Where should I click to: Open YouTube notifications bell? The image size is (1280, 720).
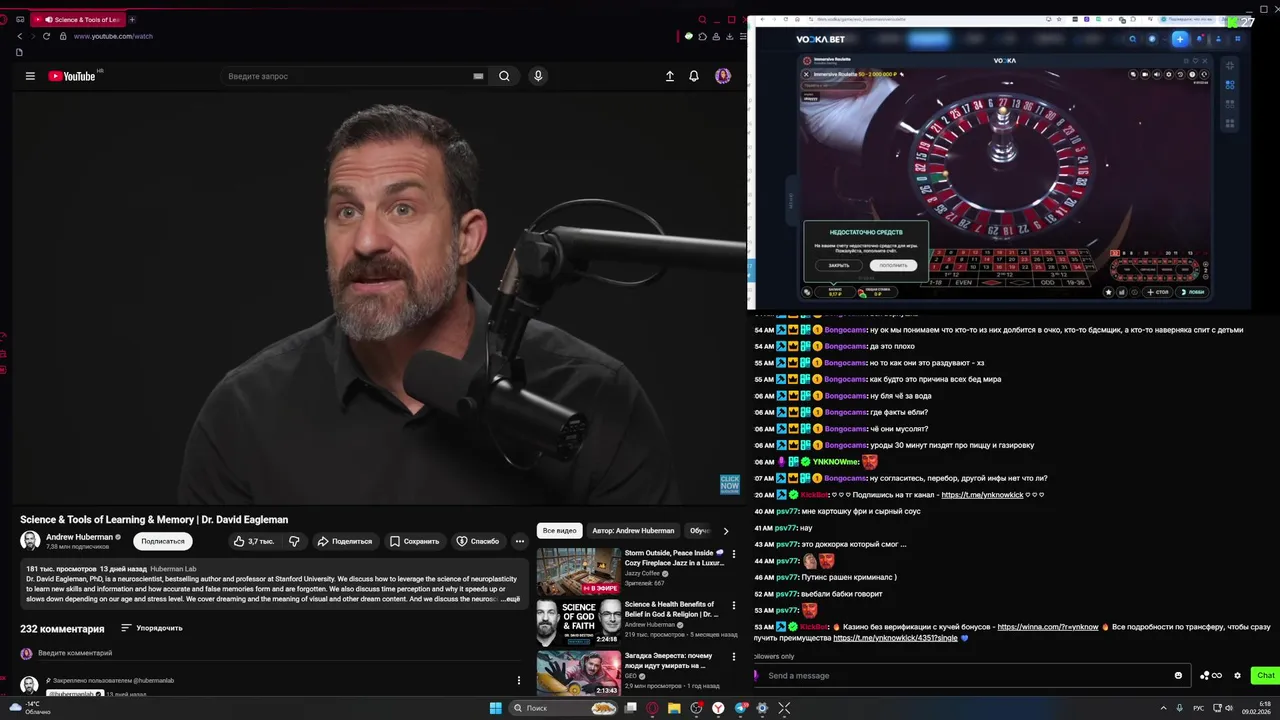pyautogui.click(x=694, y=76)
